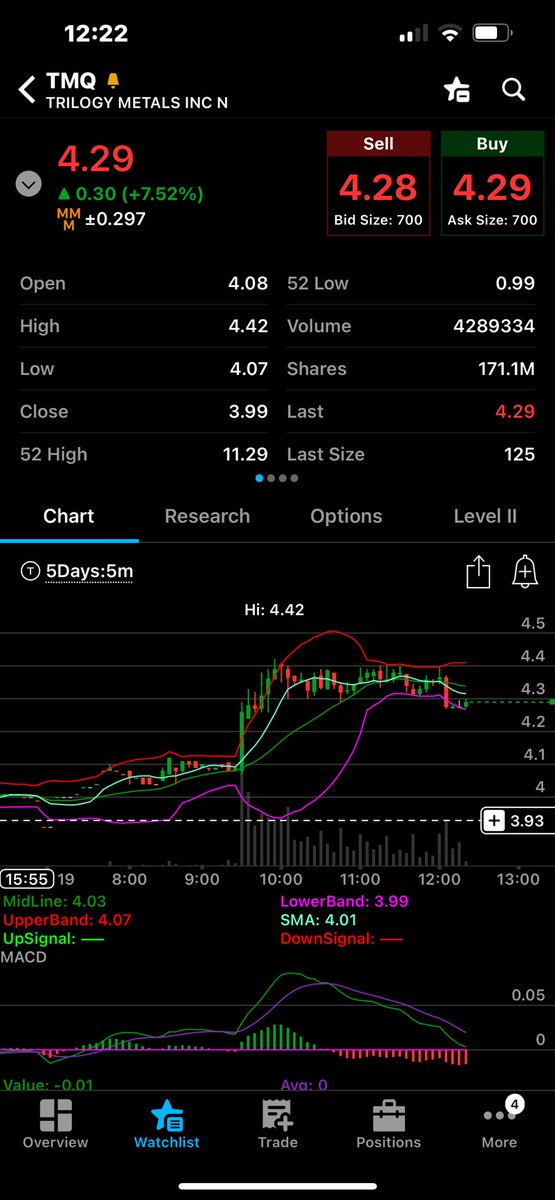Open the Level II tab
This screenshot has width=555, height=1200.
click(485, 516)
